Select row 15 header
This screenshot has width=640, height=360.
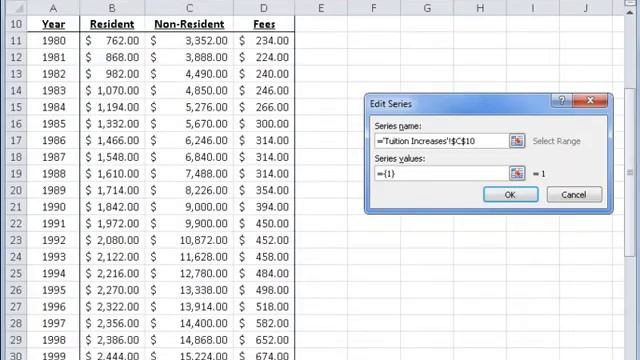pyautogui.click(x=16, y=107)
